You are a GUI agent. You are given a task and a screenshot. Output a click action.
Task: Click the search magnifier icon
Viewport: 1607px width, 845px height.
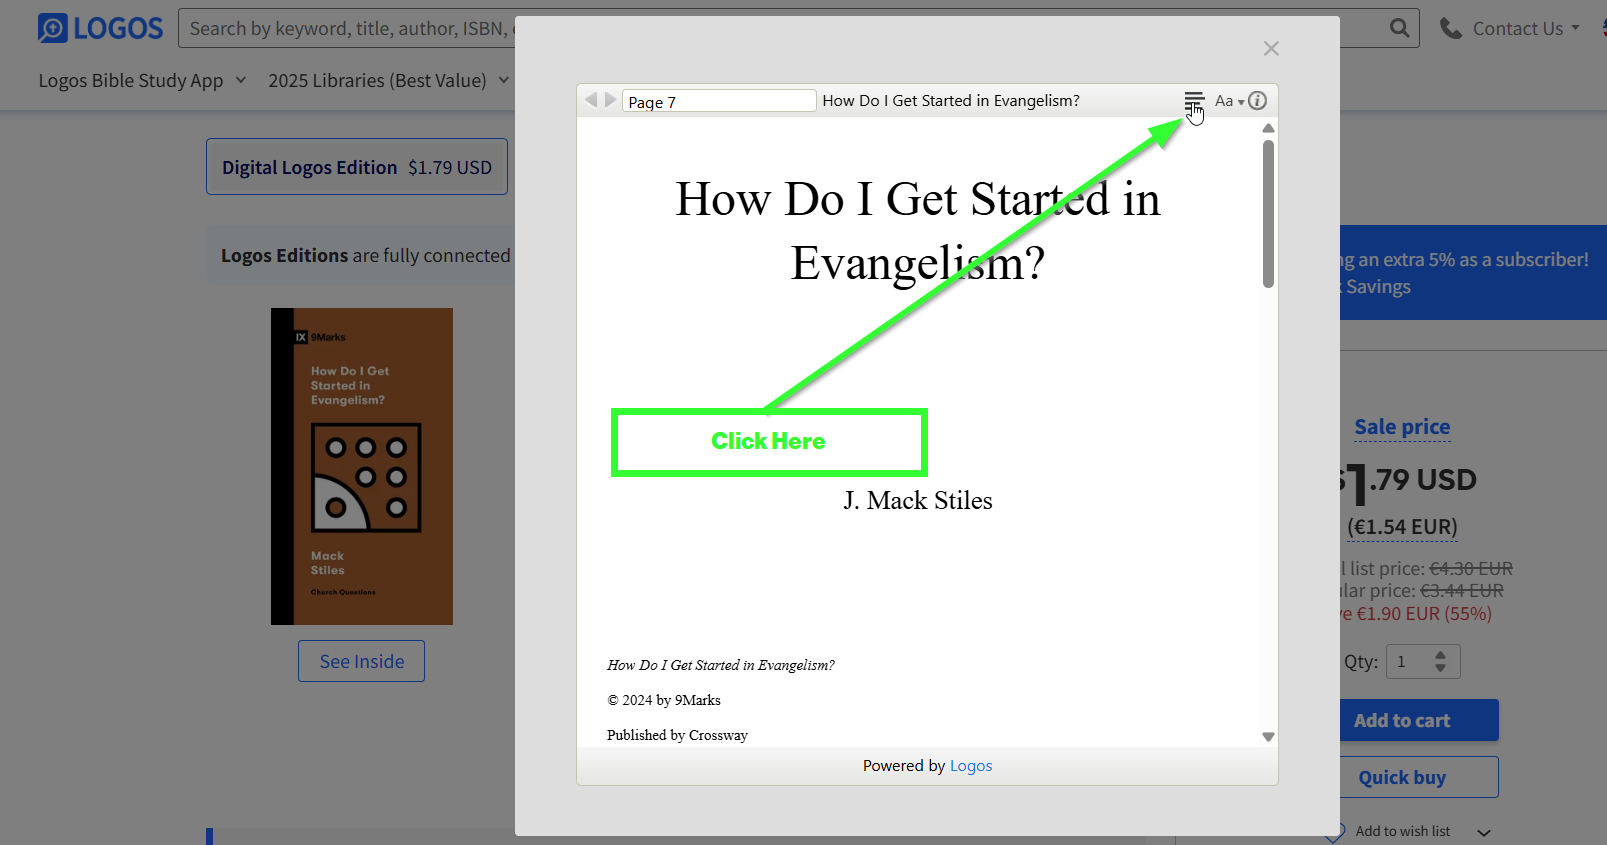point(1399,28)
